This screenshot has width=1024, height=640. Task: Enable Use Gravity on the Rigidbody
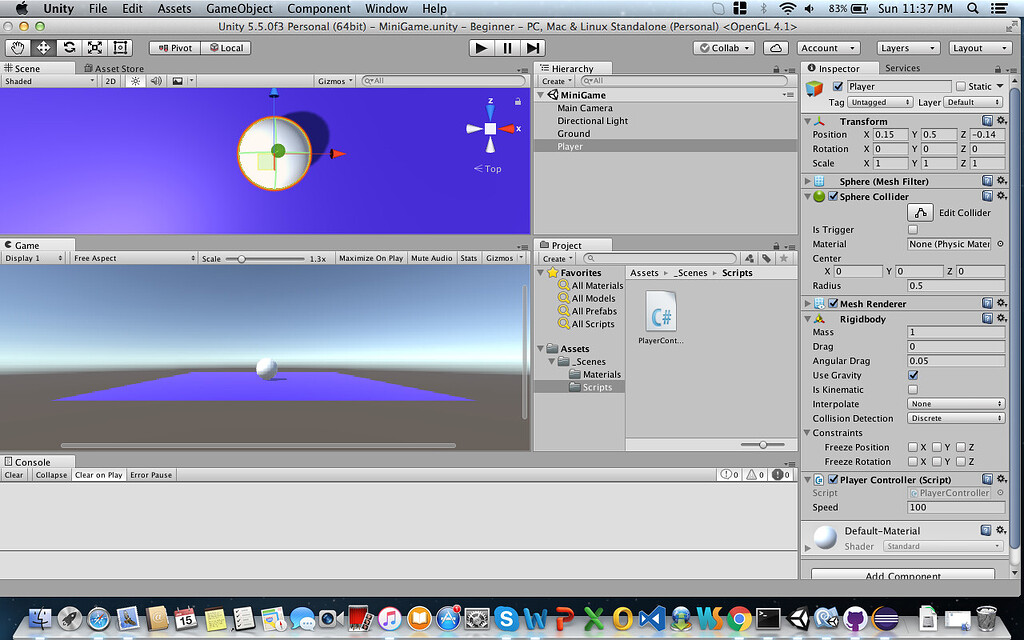913,375
